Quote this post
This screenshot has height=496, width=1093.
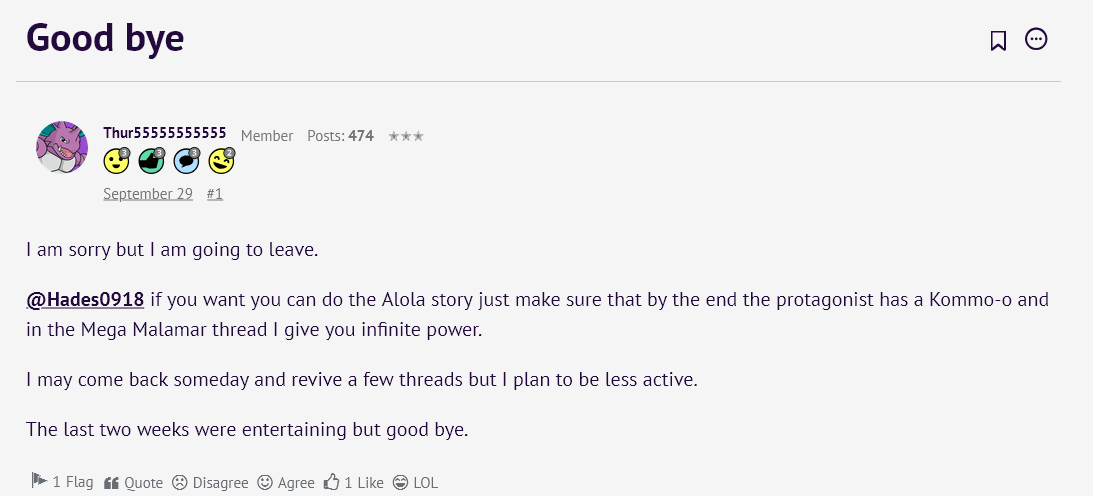133,482
